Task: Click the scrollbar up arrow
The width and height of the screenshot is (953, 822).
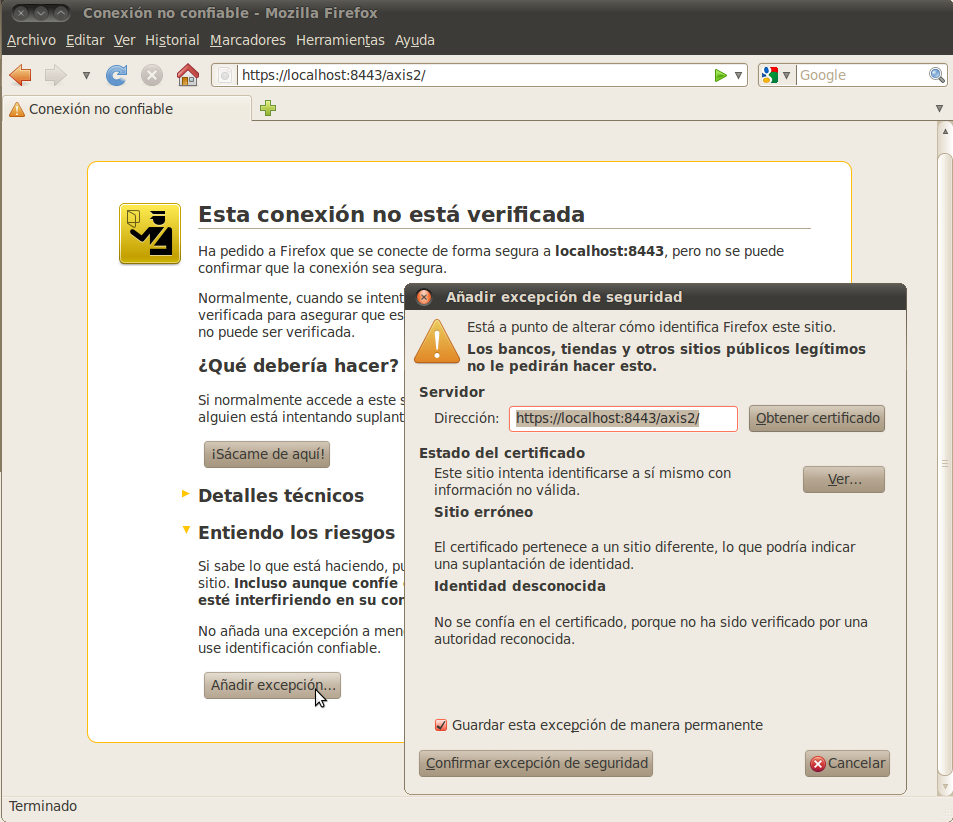Action: (x=944, y=130)
